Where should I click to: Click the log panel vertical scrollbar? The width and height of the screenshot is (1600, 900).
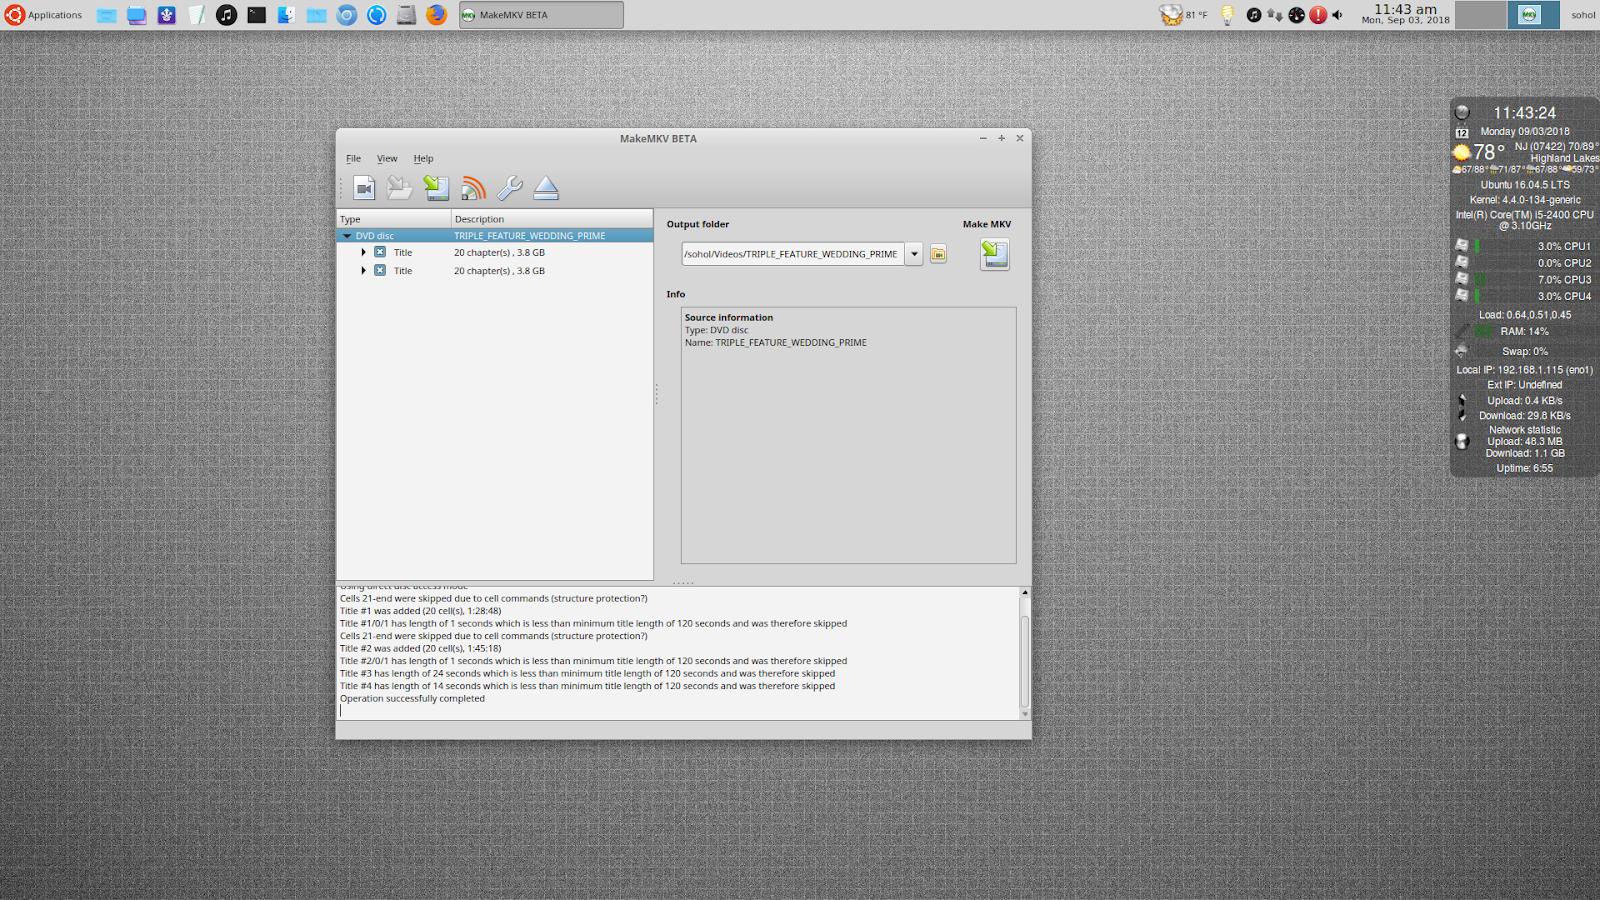[x=1024, y=661]
